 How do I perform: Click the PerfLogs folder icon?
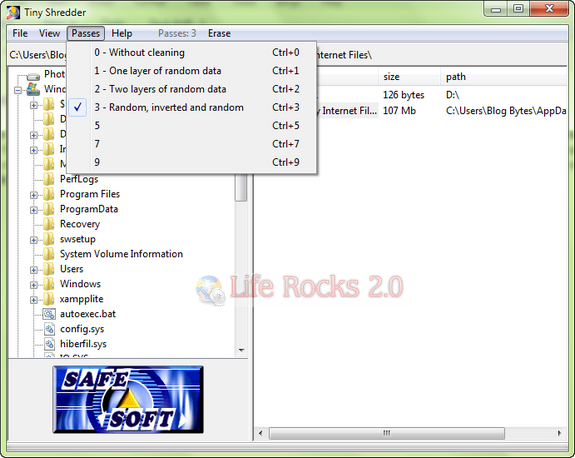(x=48, y=179)
